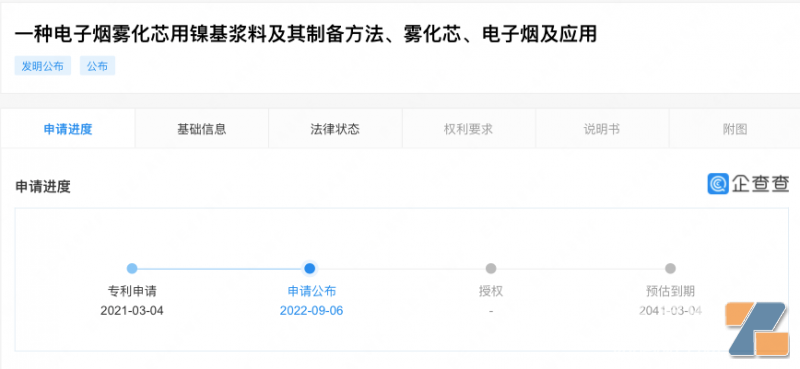Open the 附图 tab
This screenshot has height=369, width=800.
tap(735, 129)
